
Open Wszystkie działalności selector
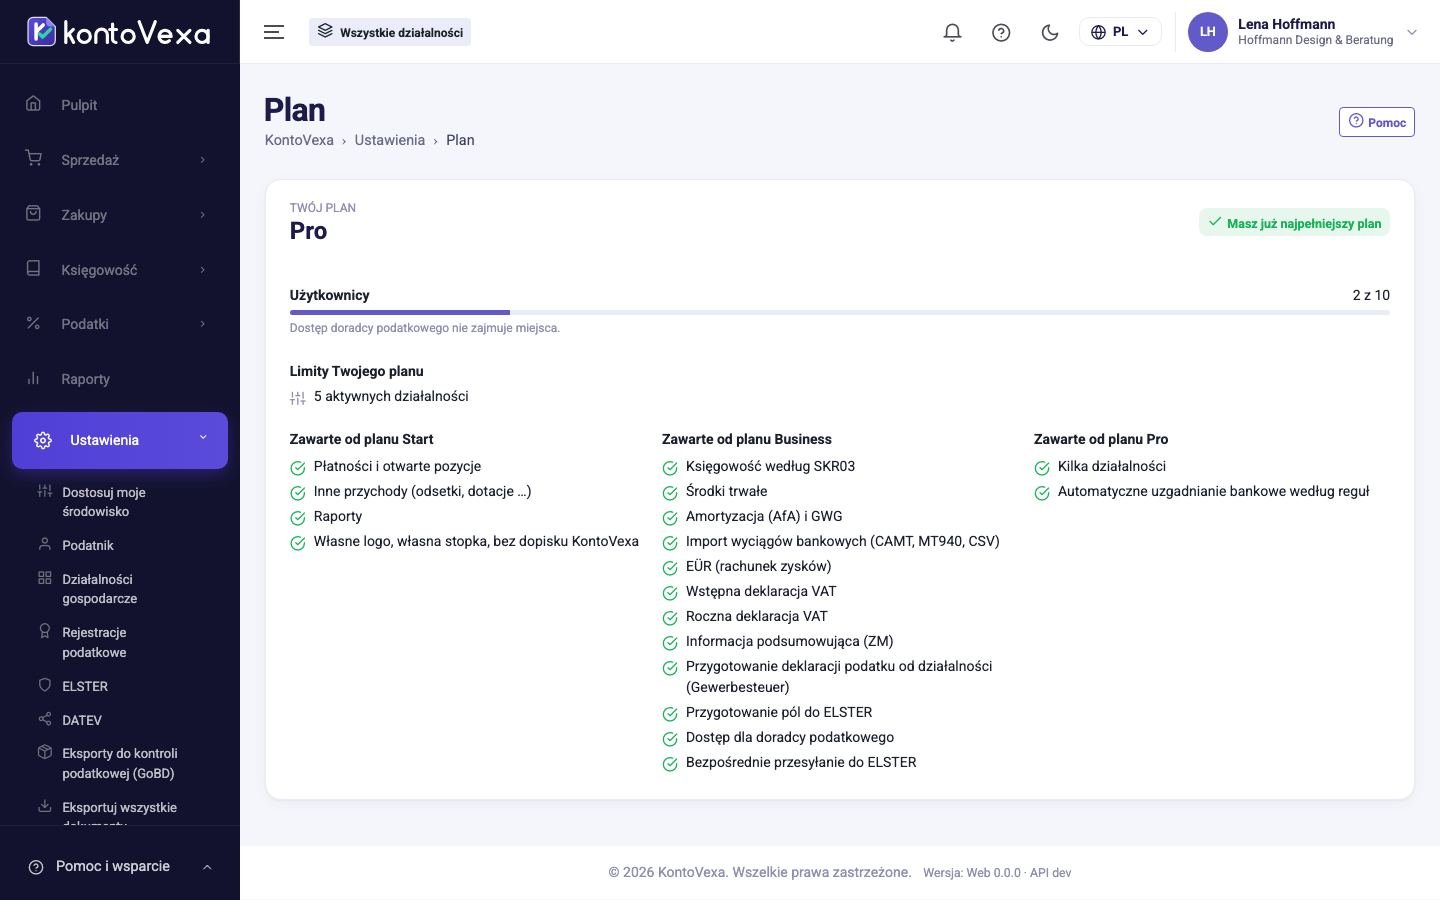pyautogui.click(x=390, y=32)
